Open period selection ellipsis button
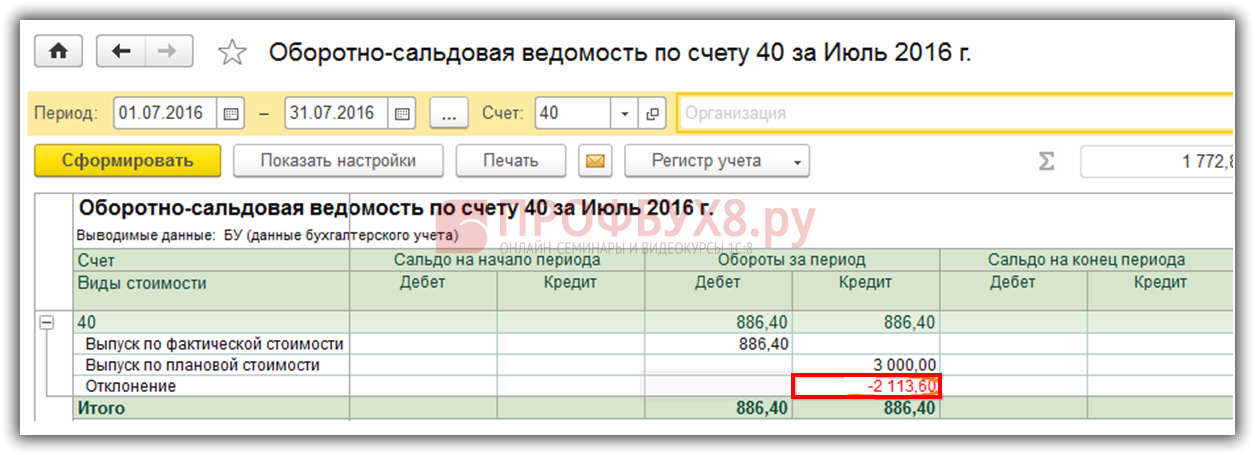This screenshot has height=455, width=1255. pos(449,114)
